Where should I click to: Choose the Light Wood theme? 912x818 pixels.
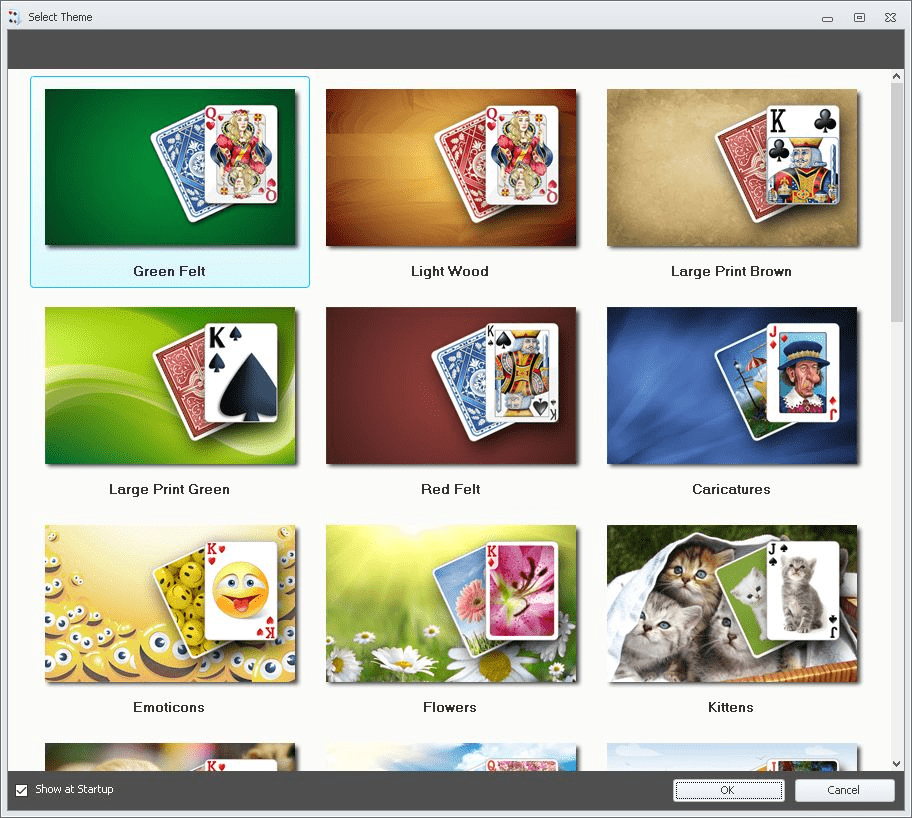[450, 166]
